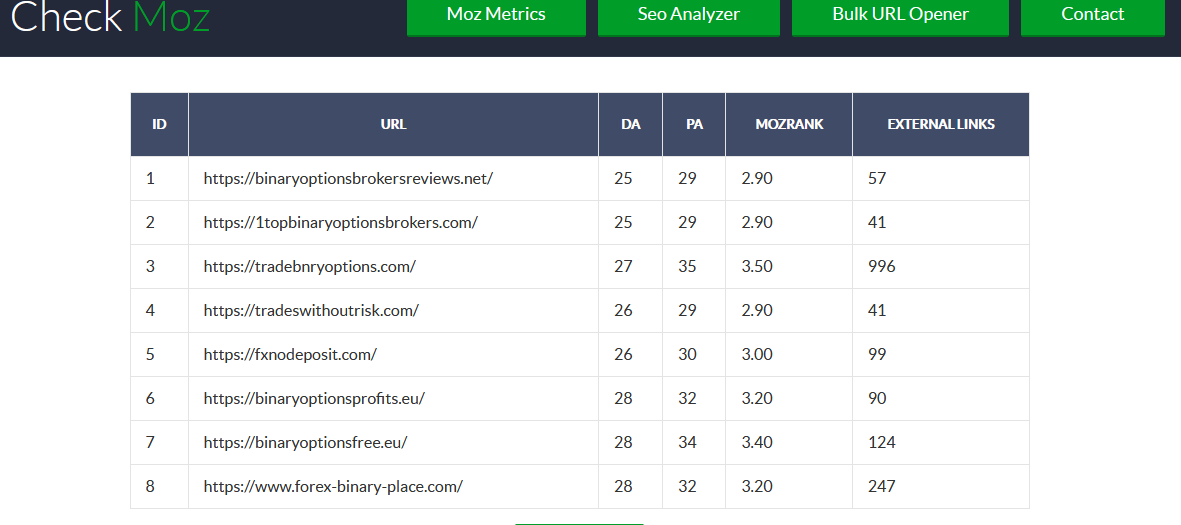Navigate to the Contact page

point(1092,15)
